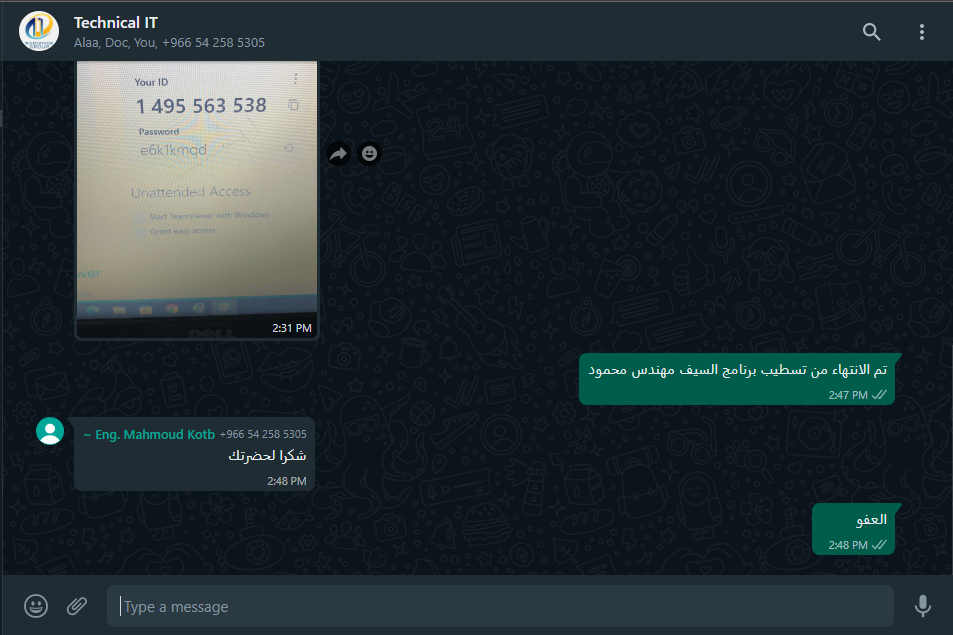Click the Type a message field
Image resolution: width=953 pixels, height=635 pixels.
(x=500, y=606)
